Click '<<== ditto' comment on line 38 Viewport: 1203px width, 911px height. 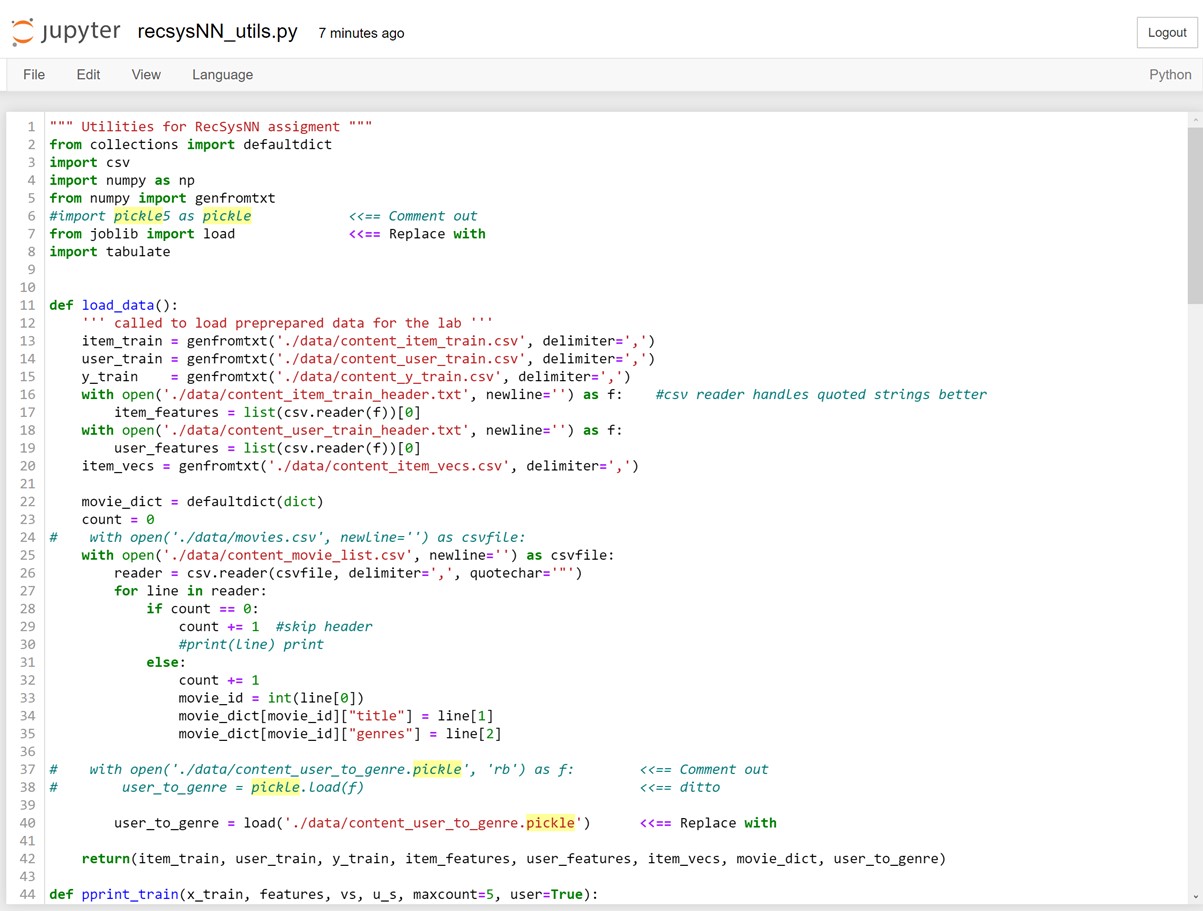[x=680, y=787]
